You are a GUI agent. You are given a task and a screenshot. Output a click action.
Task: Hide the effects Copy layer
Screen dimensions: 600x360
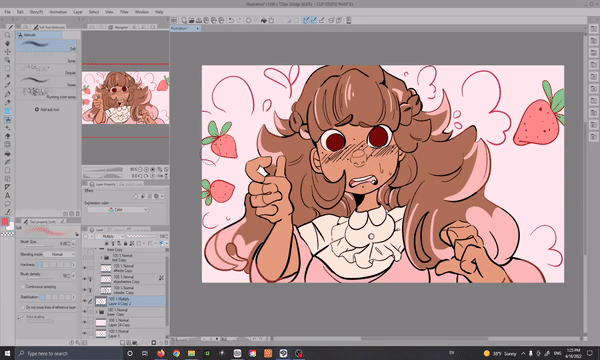point(85,268)
